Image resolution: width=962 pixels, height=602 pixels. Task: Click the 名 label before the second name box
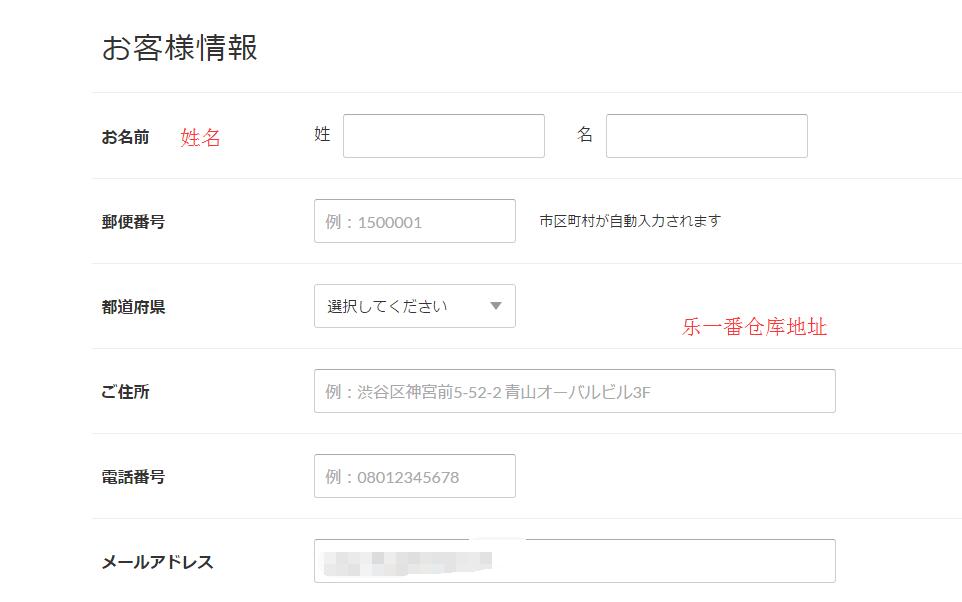click(585, 134)
